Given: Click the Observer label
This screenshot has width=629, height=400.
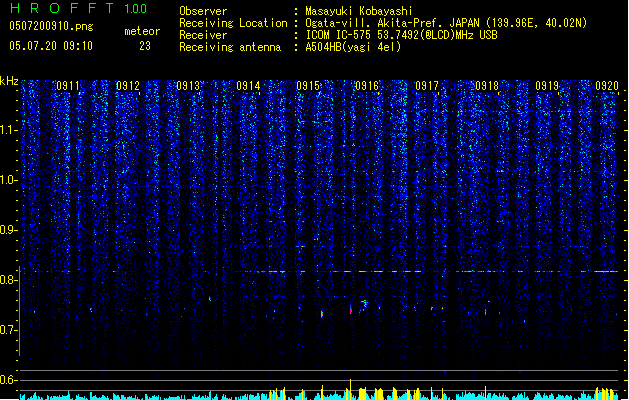Looking at the screenshot, I should tap(203, 11).
